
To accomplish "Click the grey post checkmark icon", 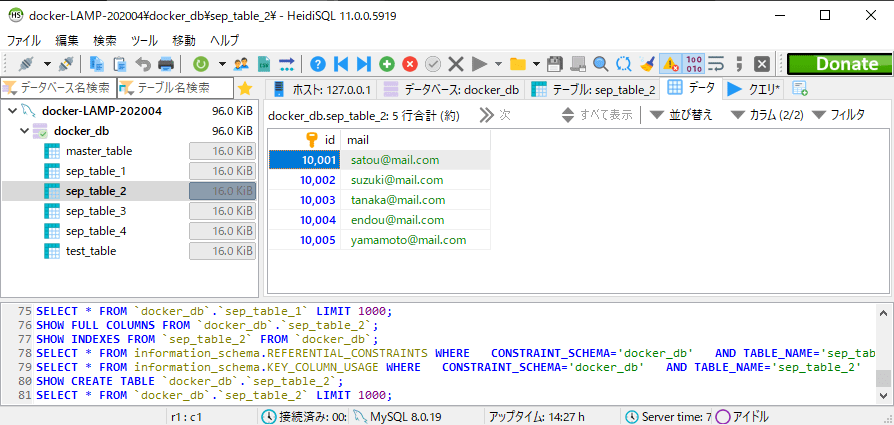I will [433, 64].
